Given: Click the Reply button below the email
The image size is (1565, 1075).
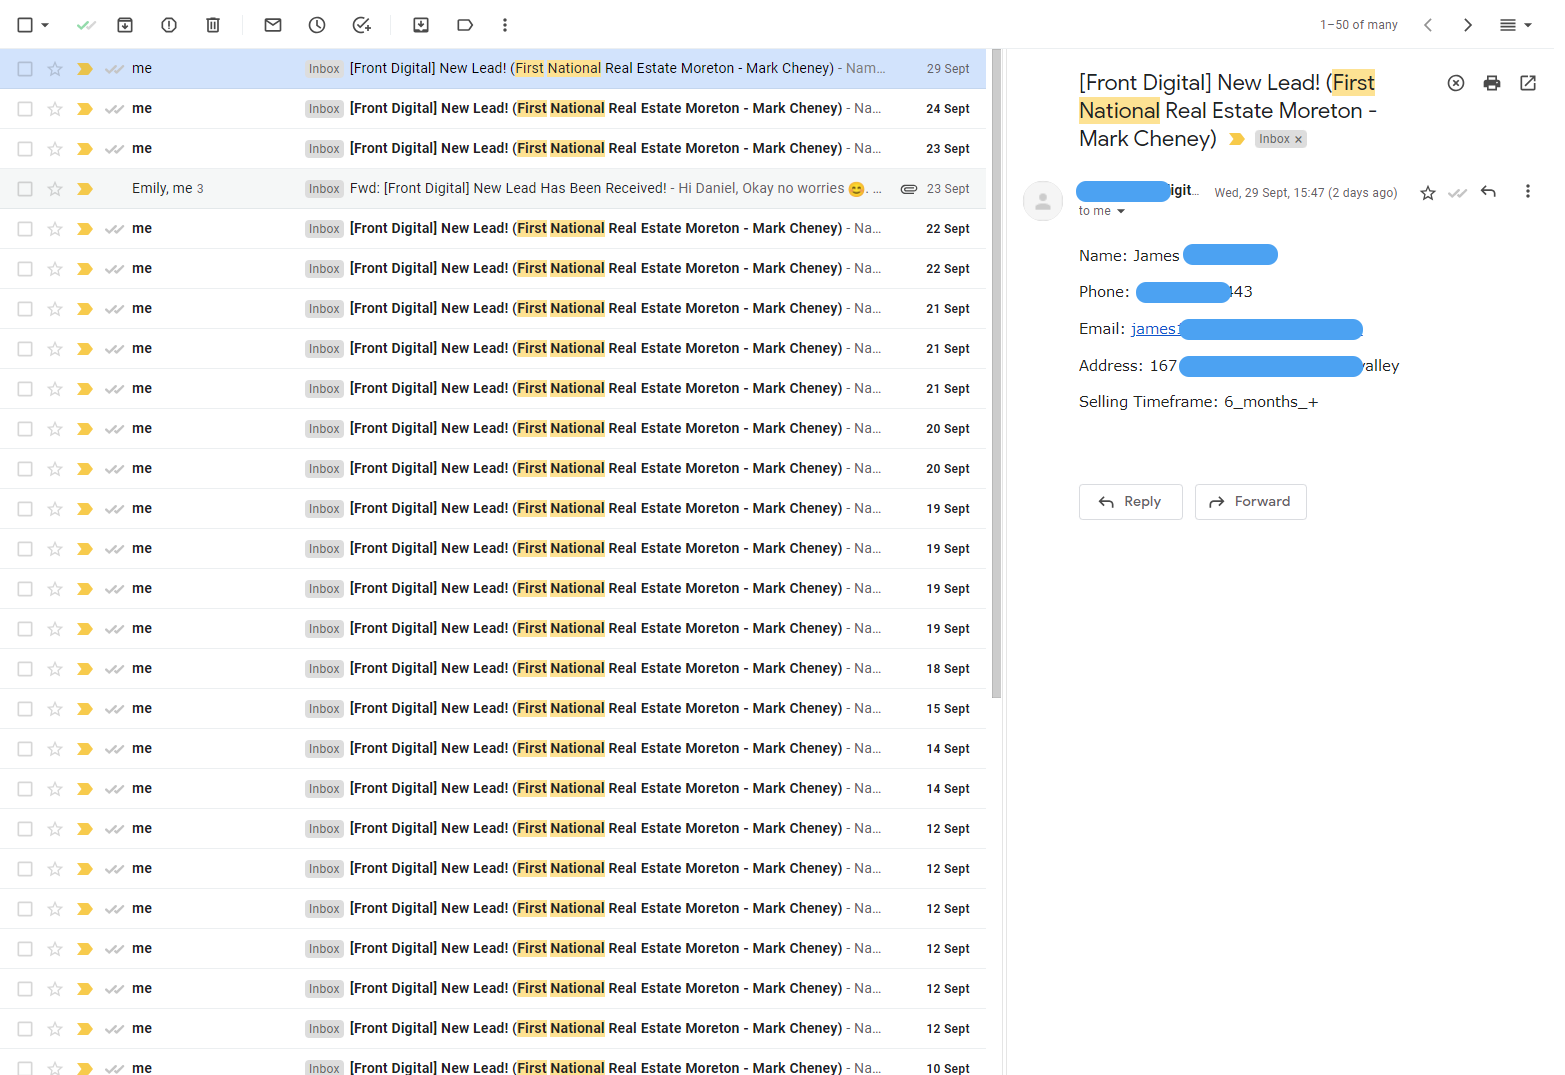Looking at the screenshot, I should pyautogui.click(x=1131, y=502).
